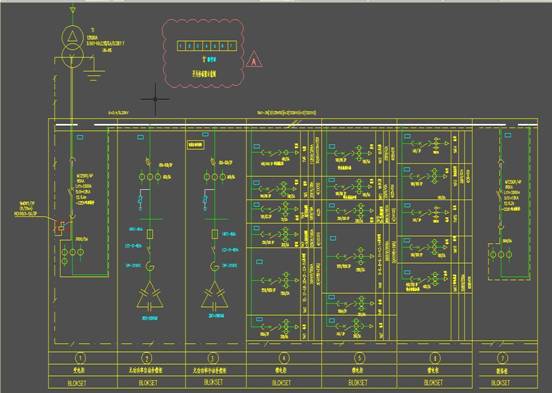Image resolution: width=552 pixels, height=393 pixels.
Task: Click the circled number 1 in bottom table
Action: 80,358
